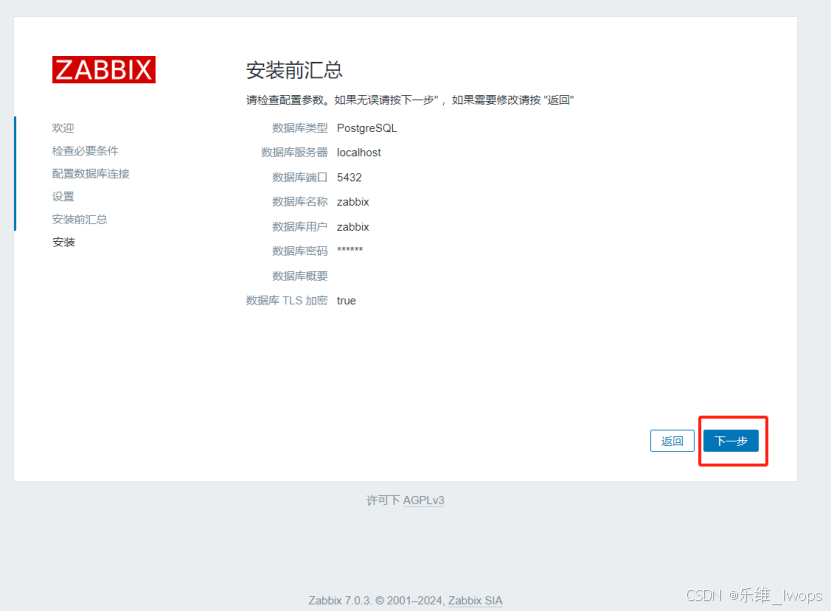This screenshot has height=611, width=831.
Task: Select the 安装 step in sidebar
Action: coord(63,242)
